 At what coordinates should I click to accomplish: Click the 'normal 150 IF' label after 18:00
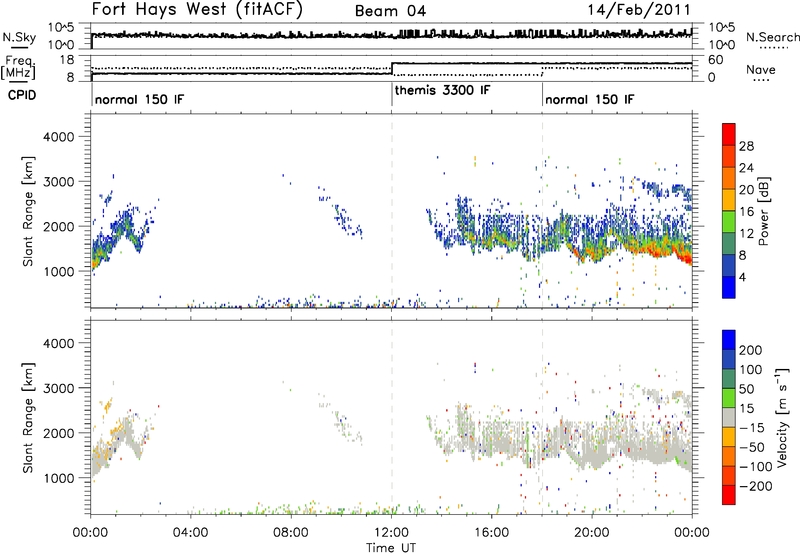(x=589, y=99)
